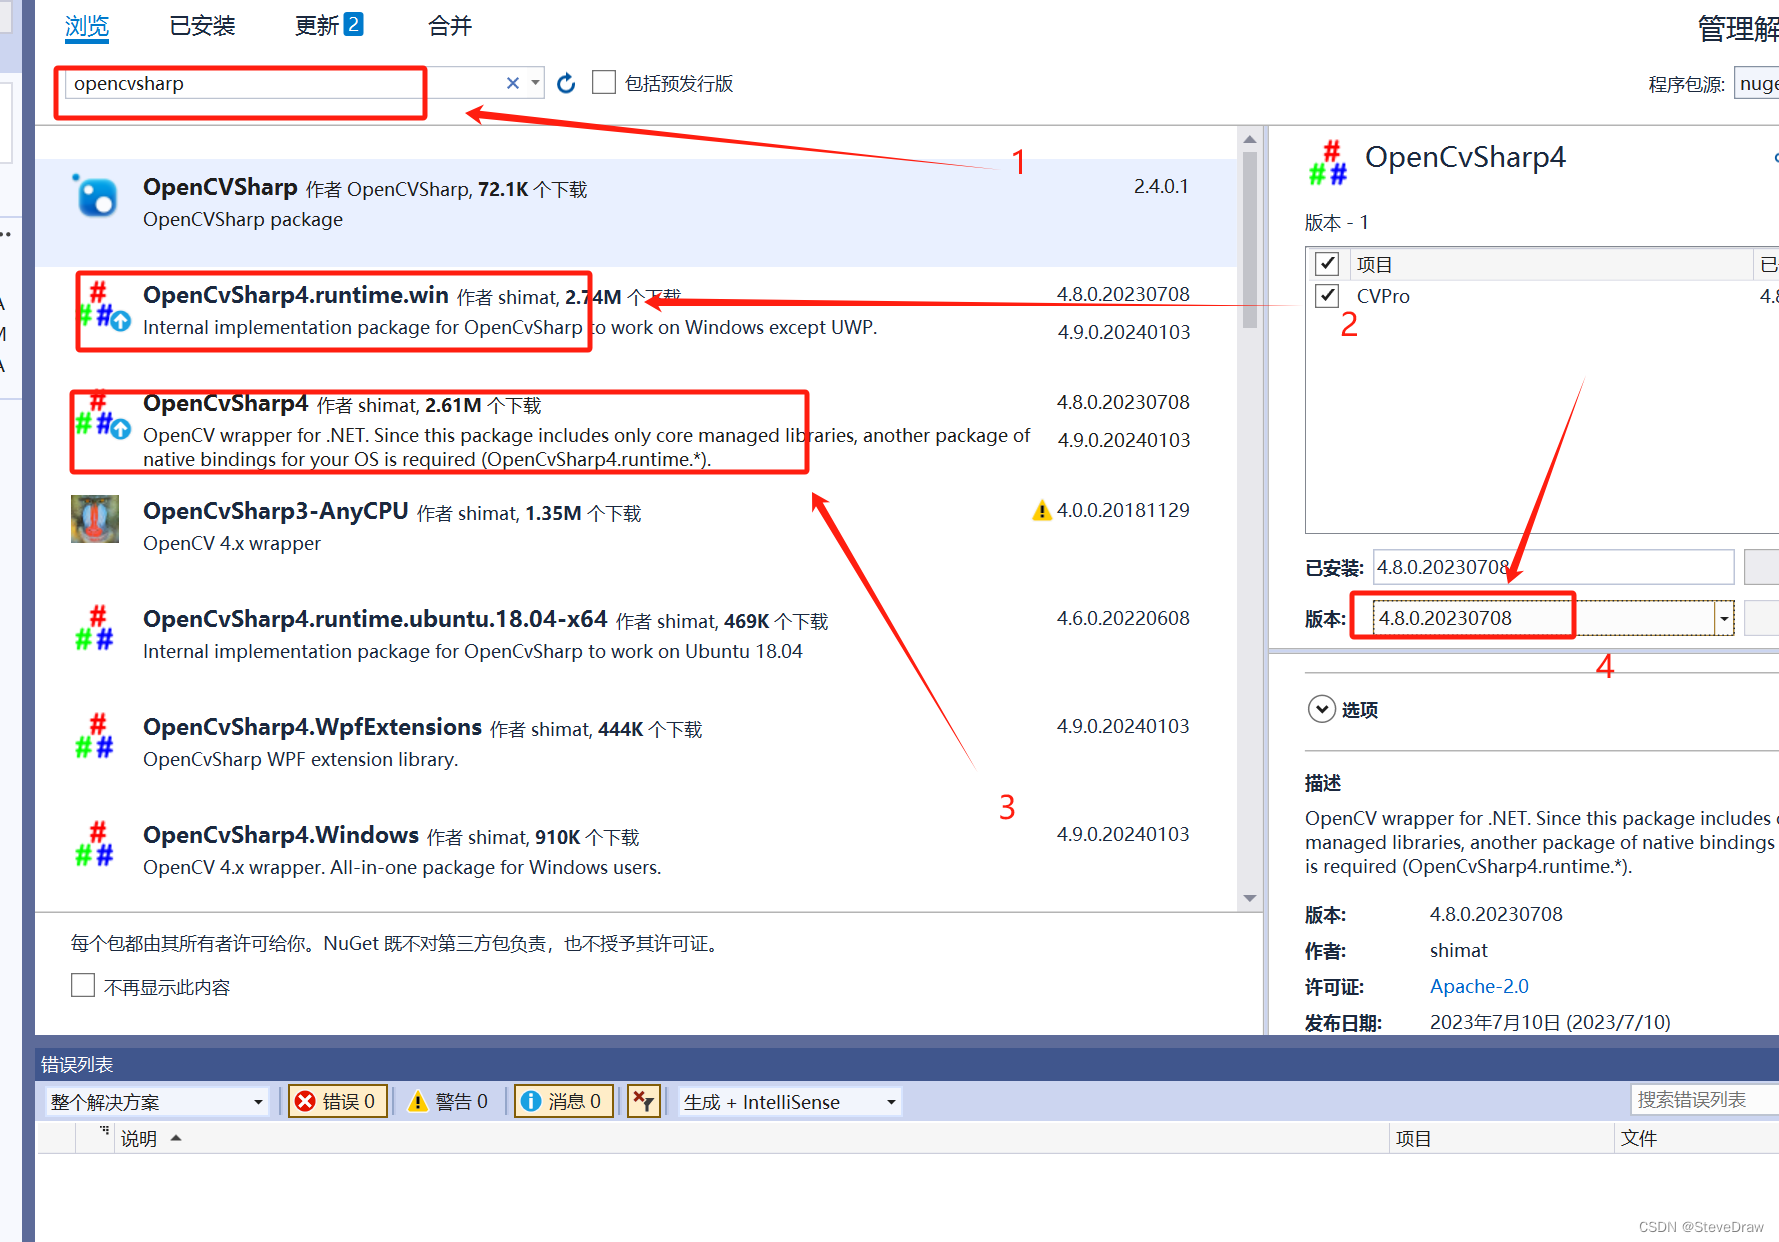Image resolution: width=1779 pixels, height=1242 pixels.
Task: Click the 项目 column header in details pane
Action: point(1550,264)
